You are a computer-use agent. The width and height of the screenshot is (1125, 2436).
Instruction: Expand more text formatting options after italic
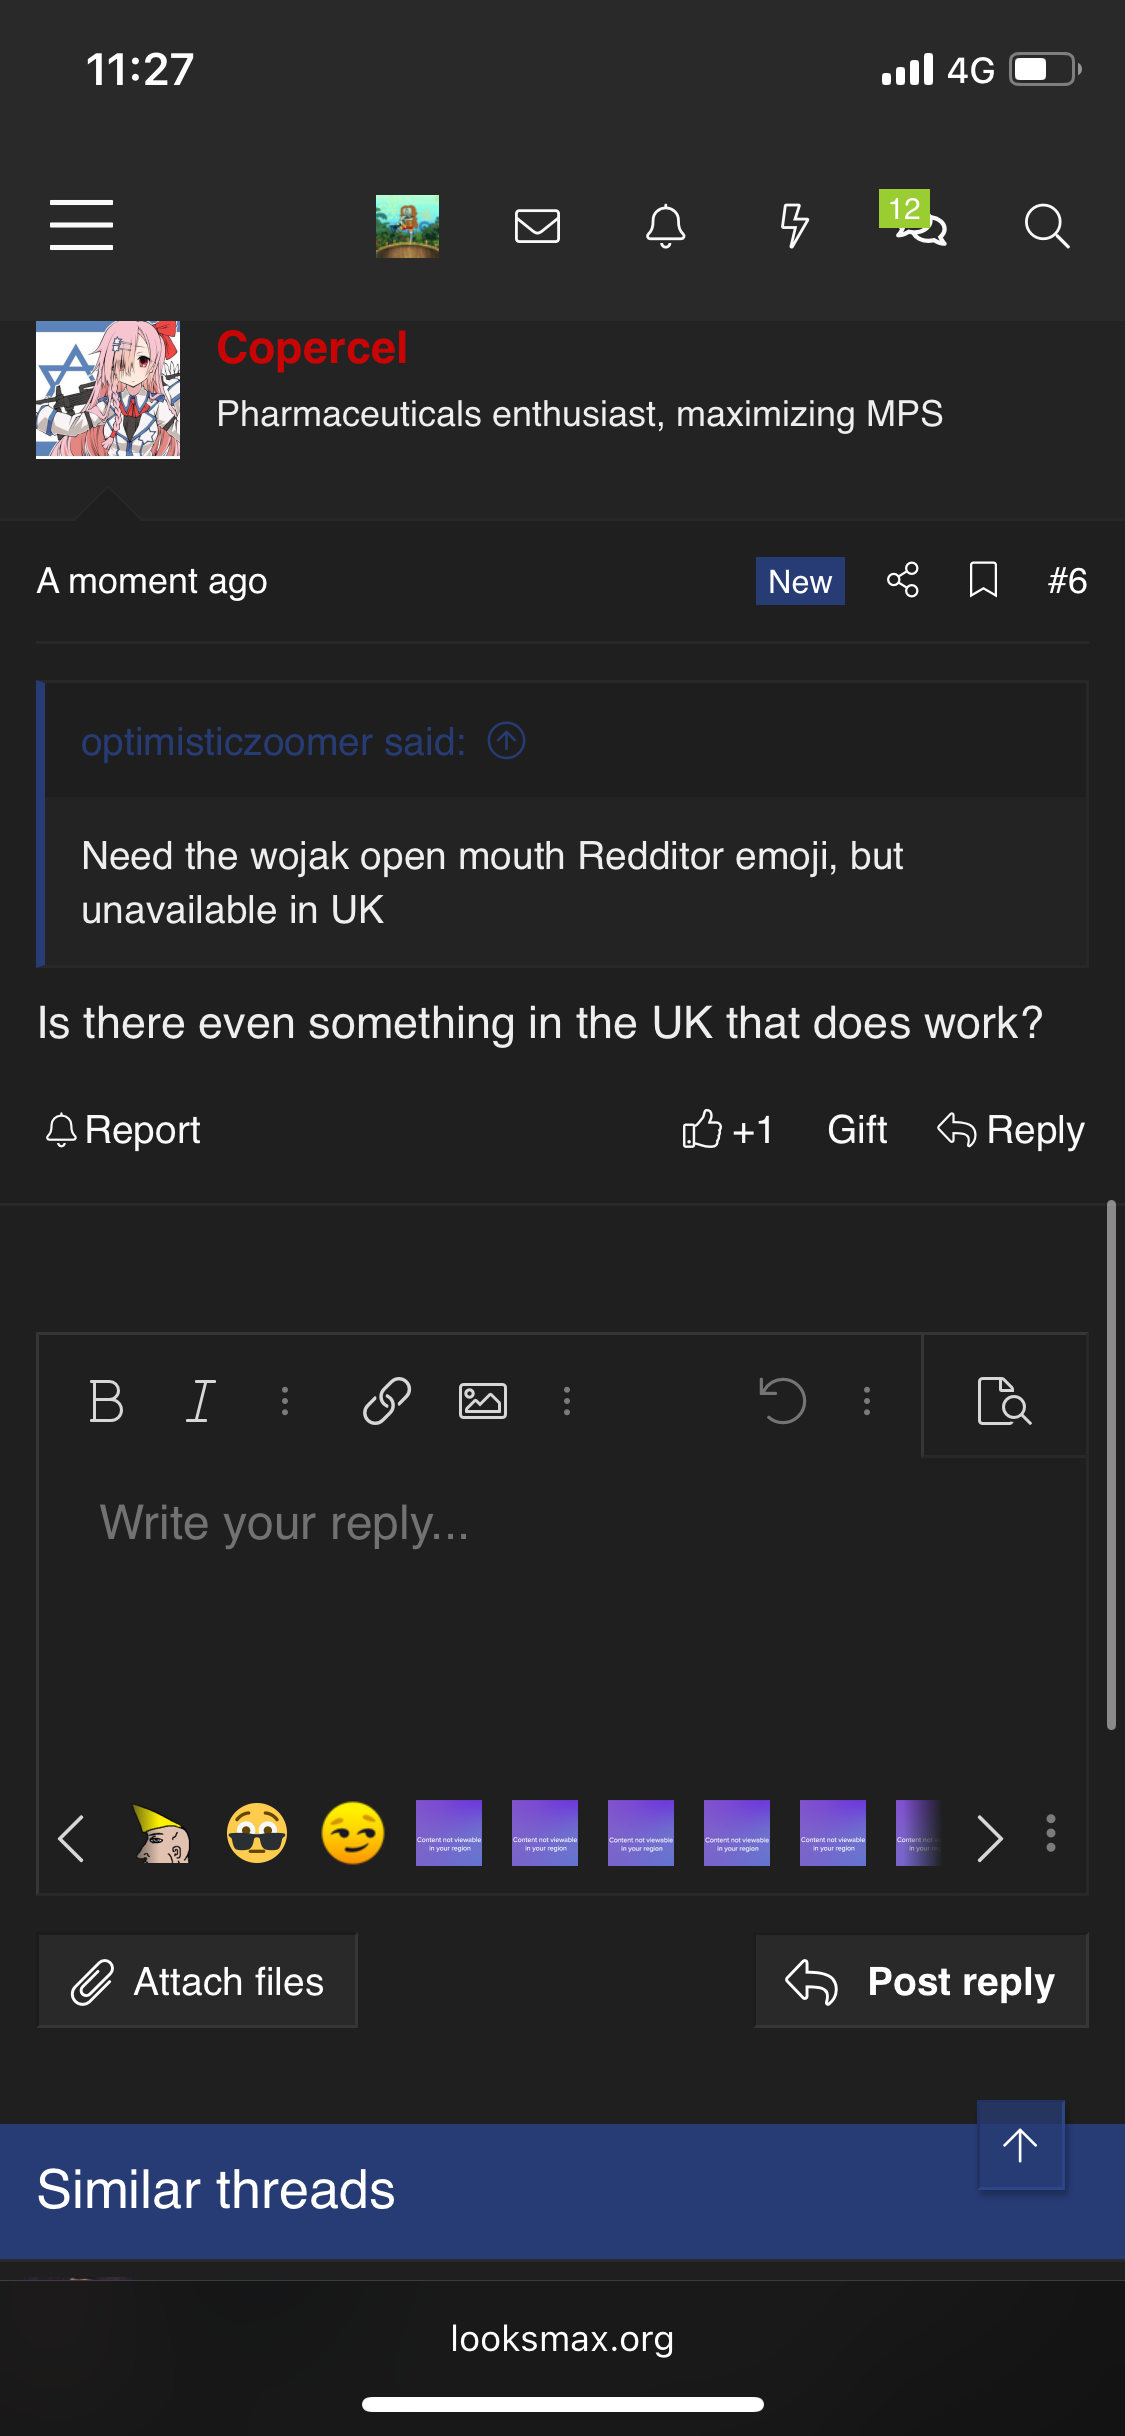point(285,1400)
